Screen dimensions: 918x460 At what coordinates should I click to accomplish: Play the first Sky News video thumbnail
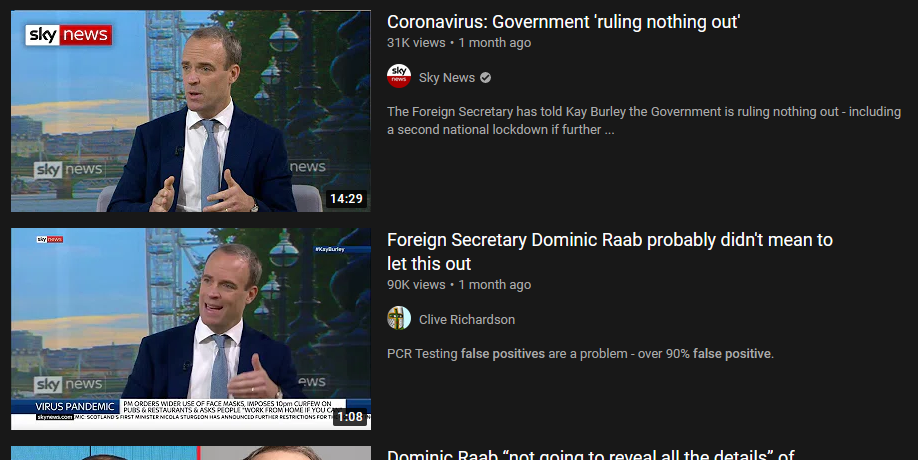point(191,111)
